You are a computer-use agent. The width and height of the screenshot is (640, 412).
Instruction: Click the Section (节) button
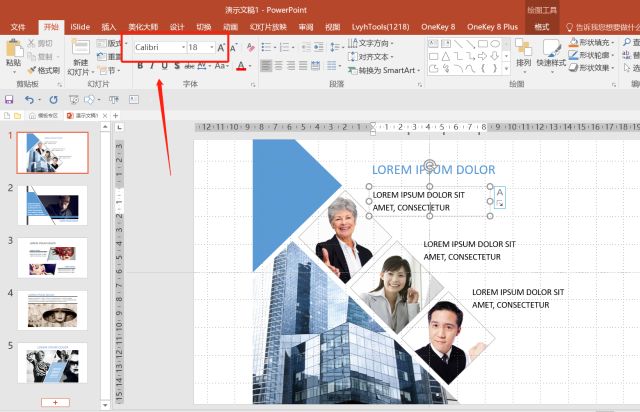[x=109, y=71]
